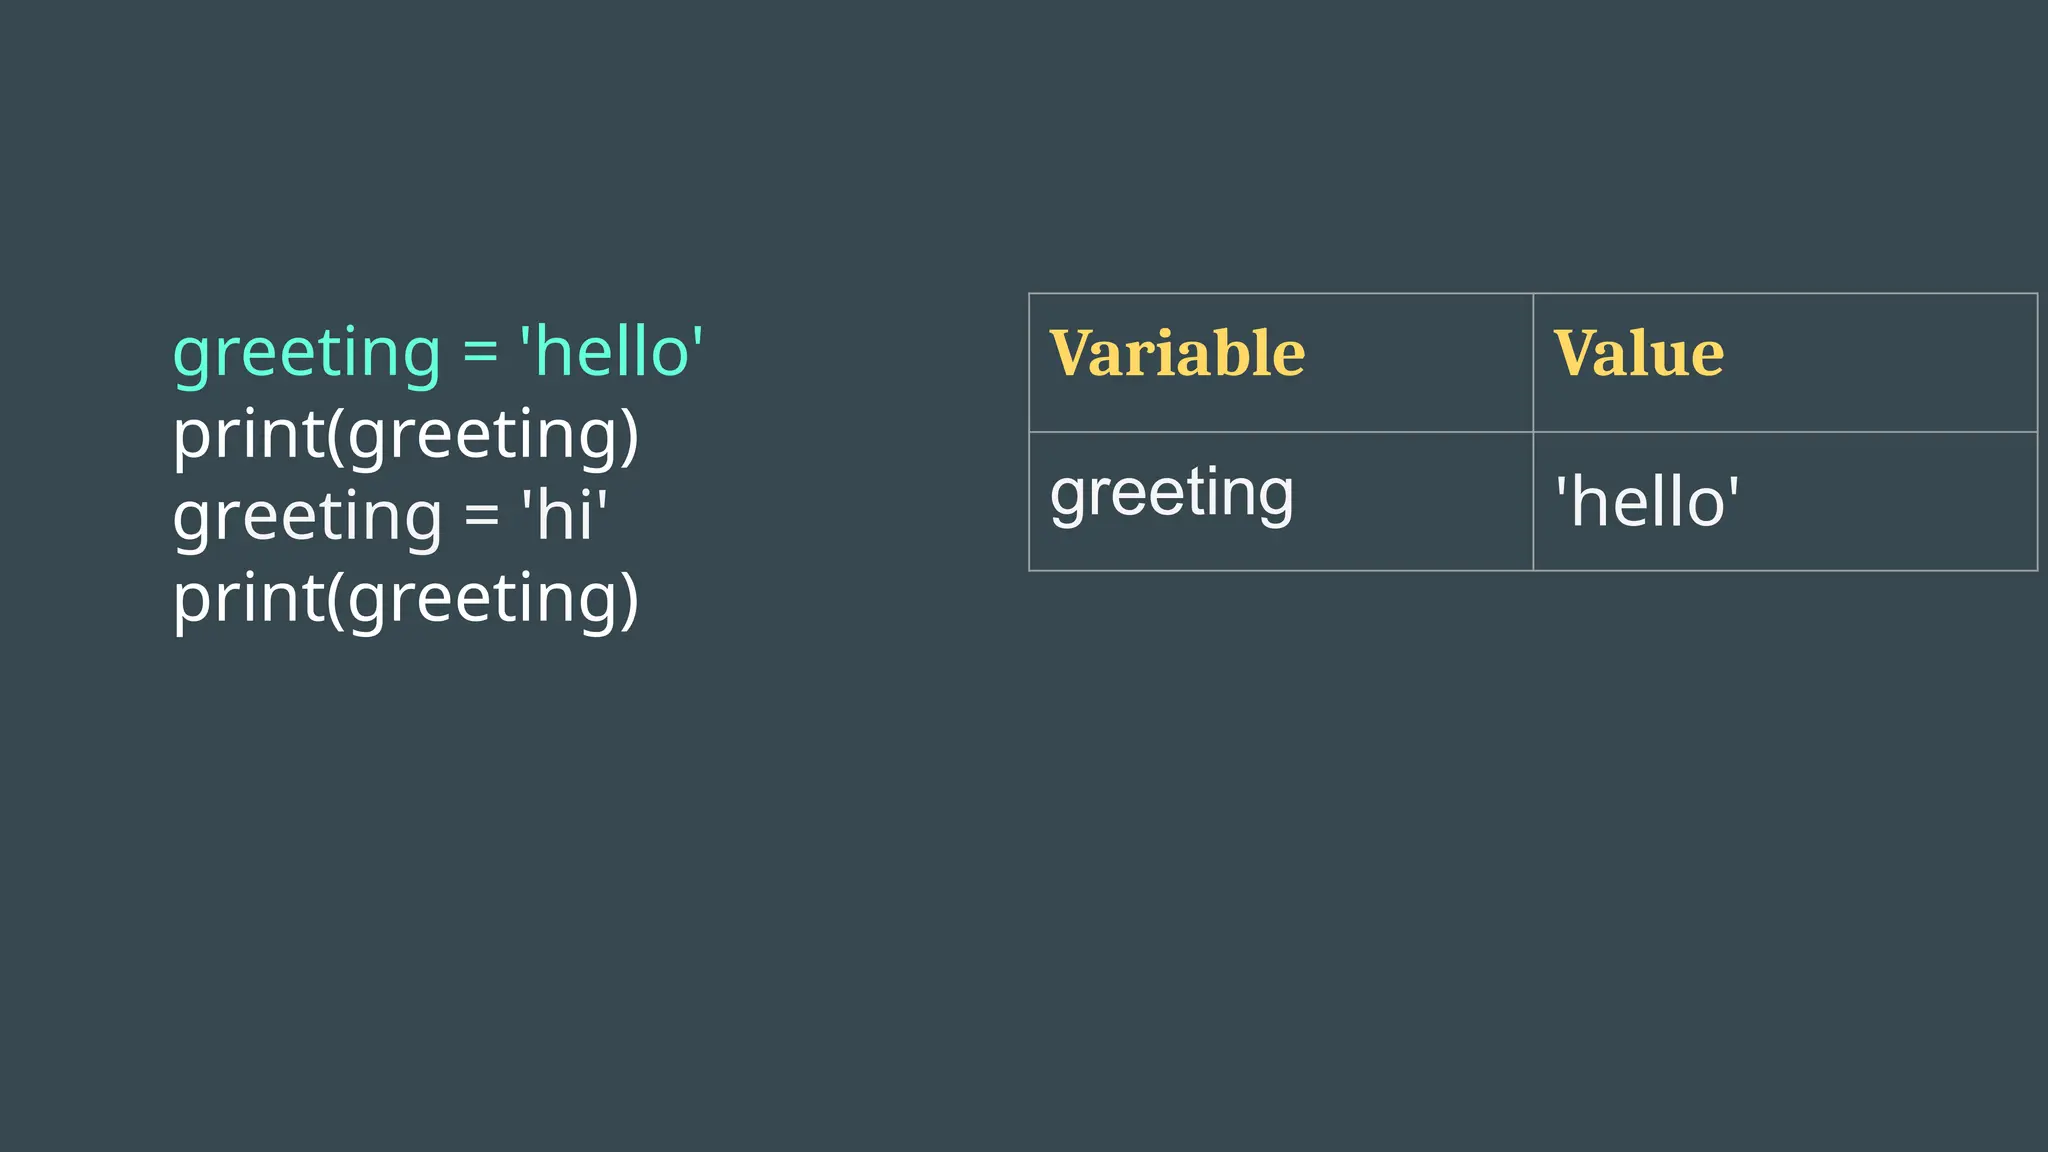Select the 'hello' value cell in the table
Viewport: 2048px width, 1152px height.
1646,502
